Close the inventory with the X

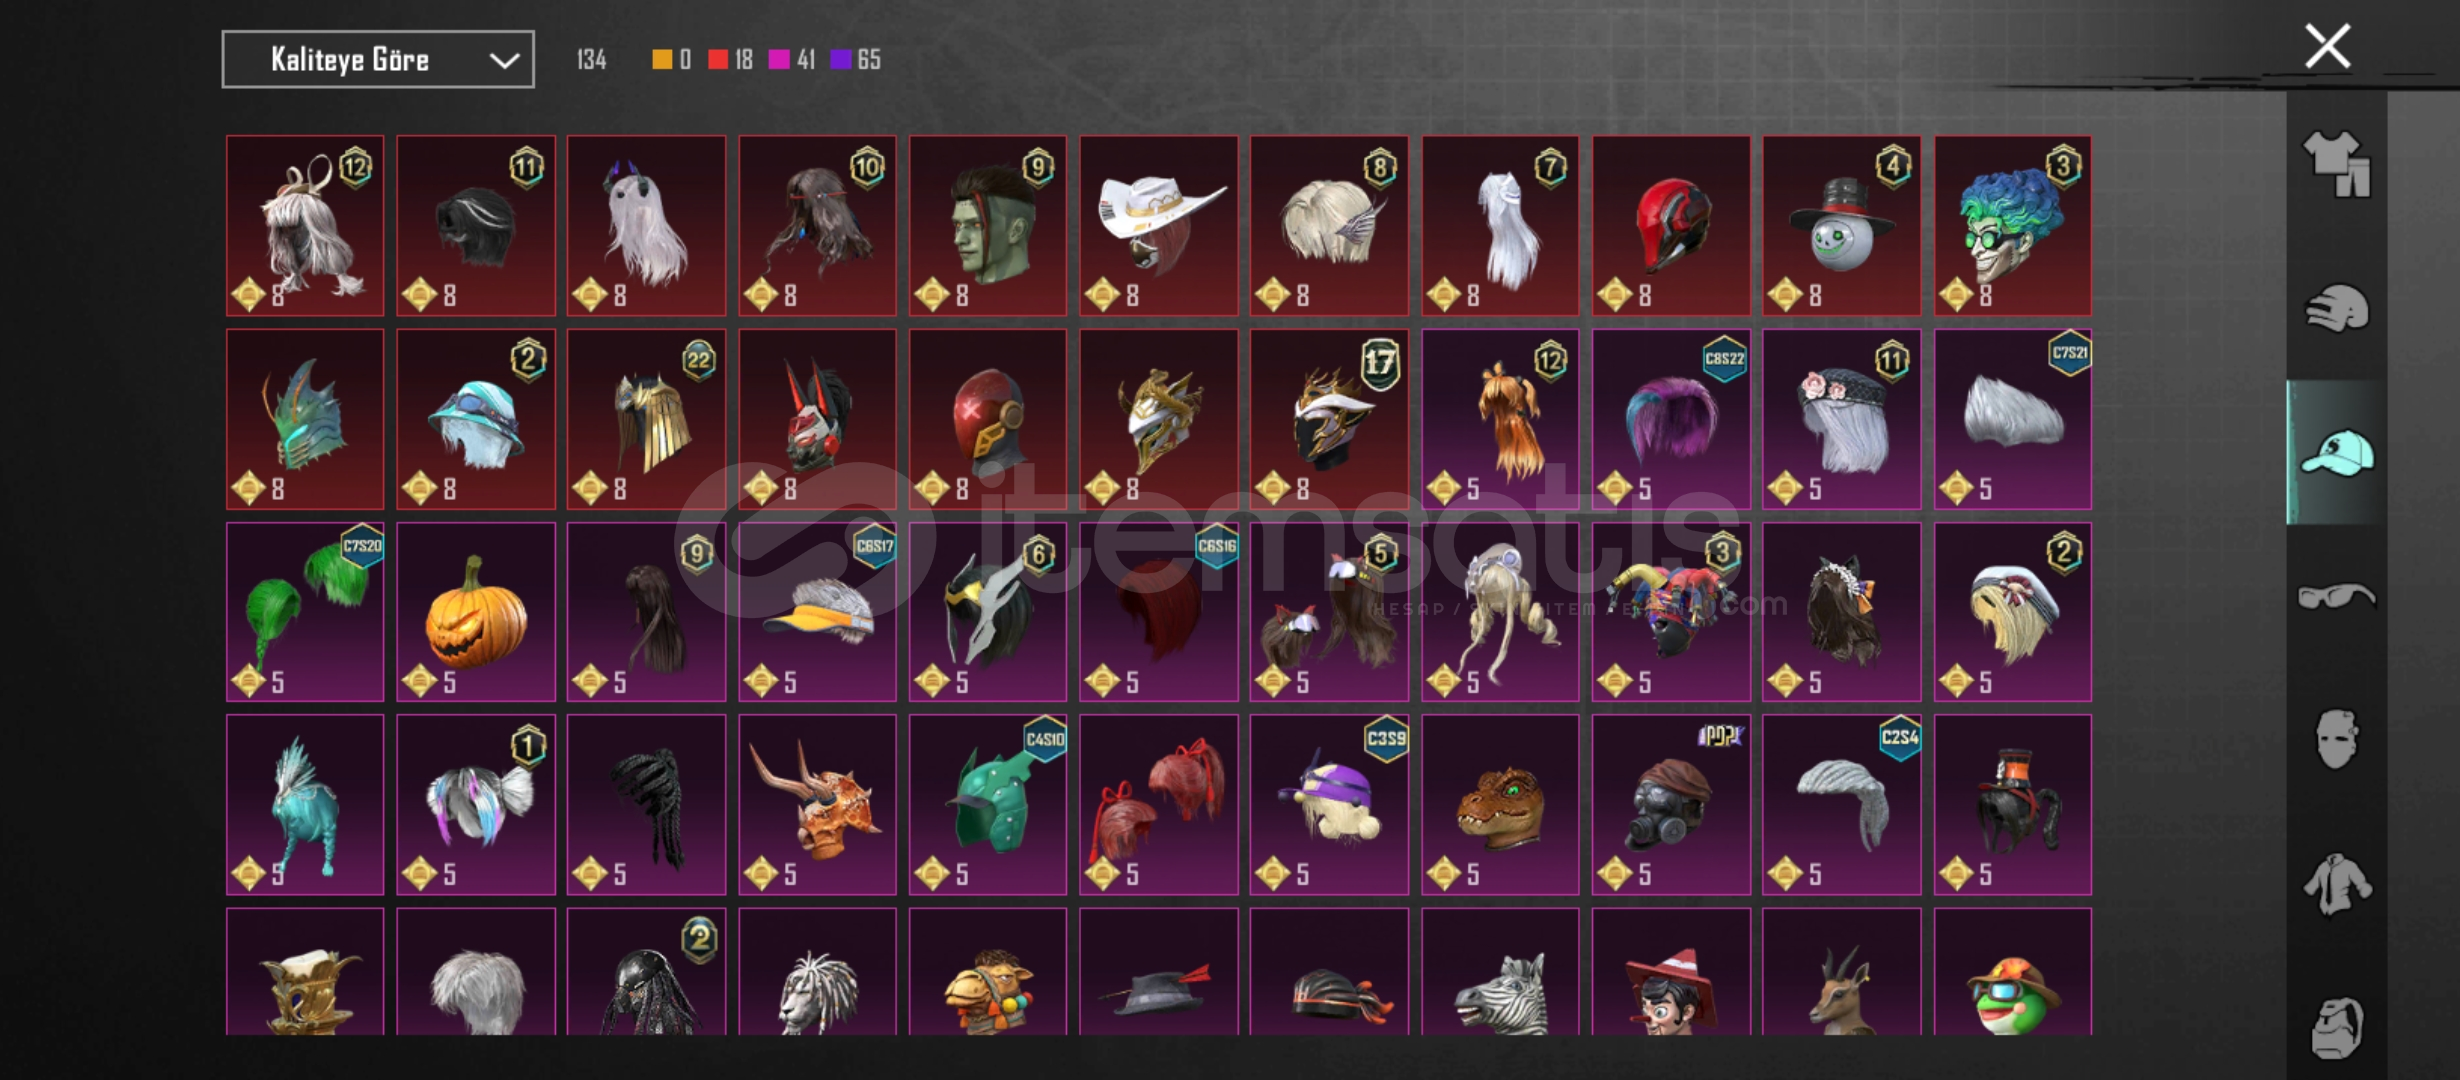point(2327,47)
